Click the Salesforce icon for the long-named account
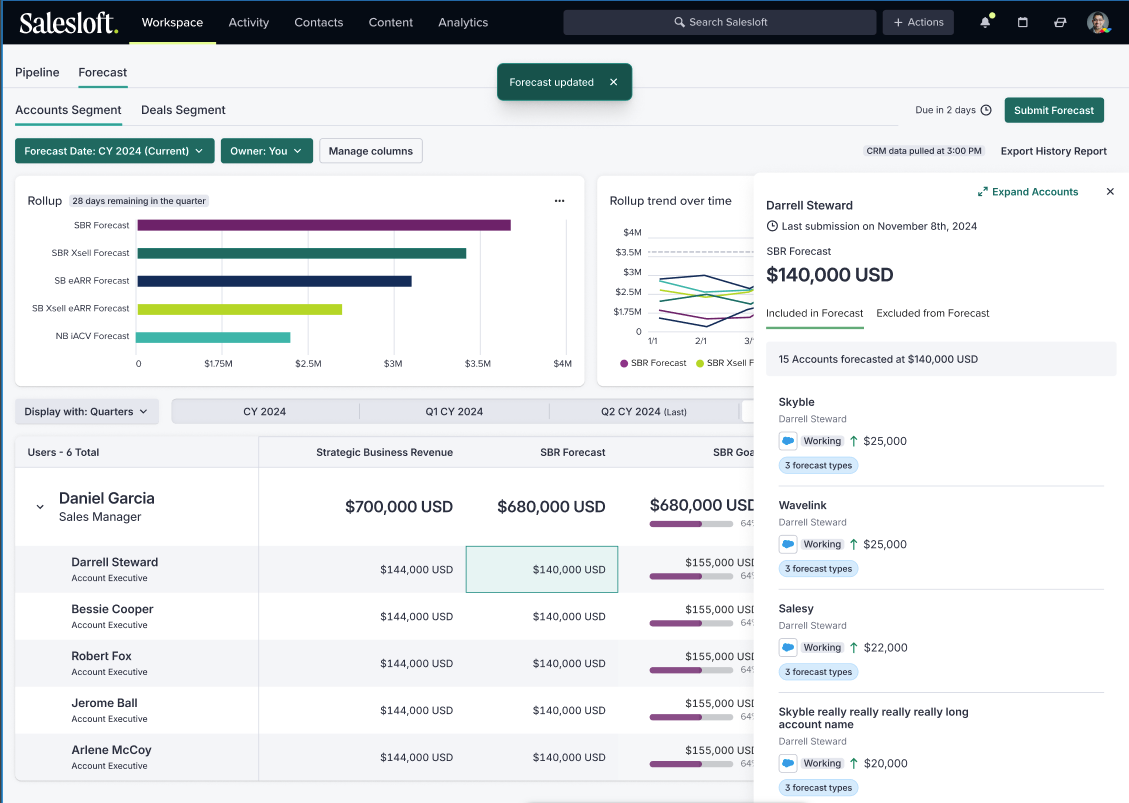The image size is (1129, 803). [788, 763]
